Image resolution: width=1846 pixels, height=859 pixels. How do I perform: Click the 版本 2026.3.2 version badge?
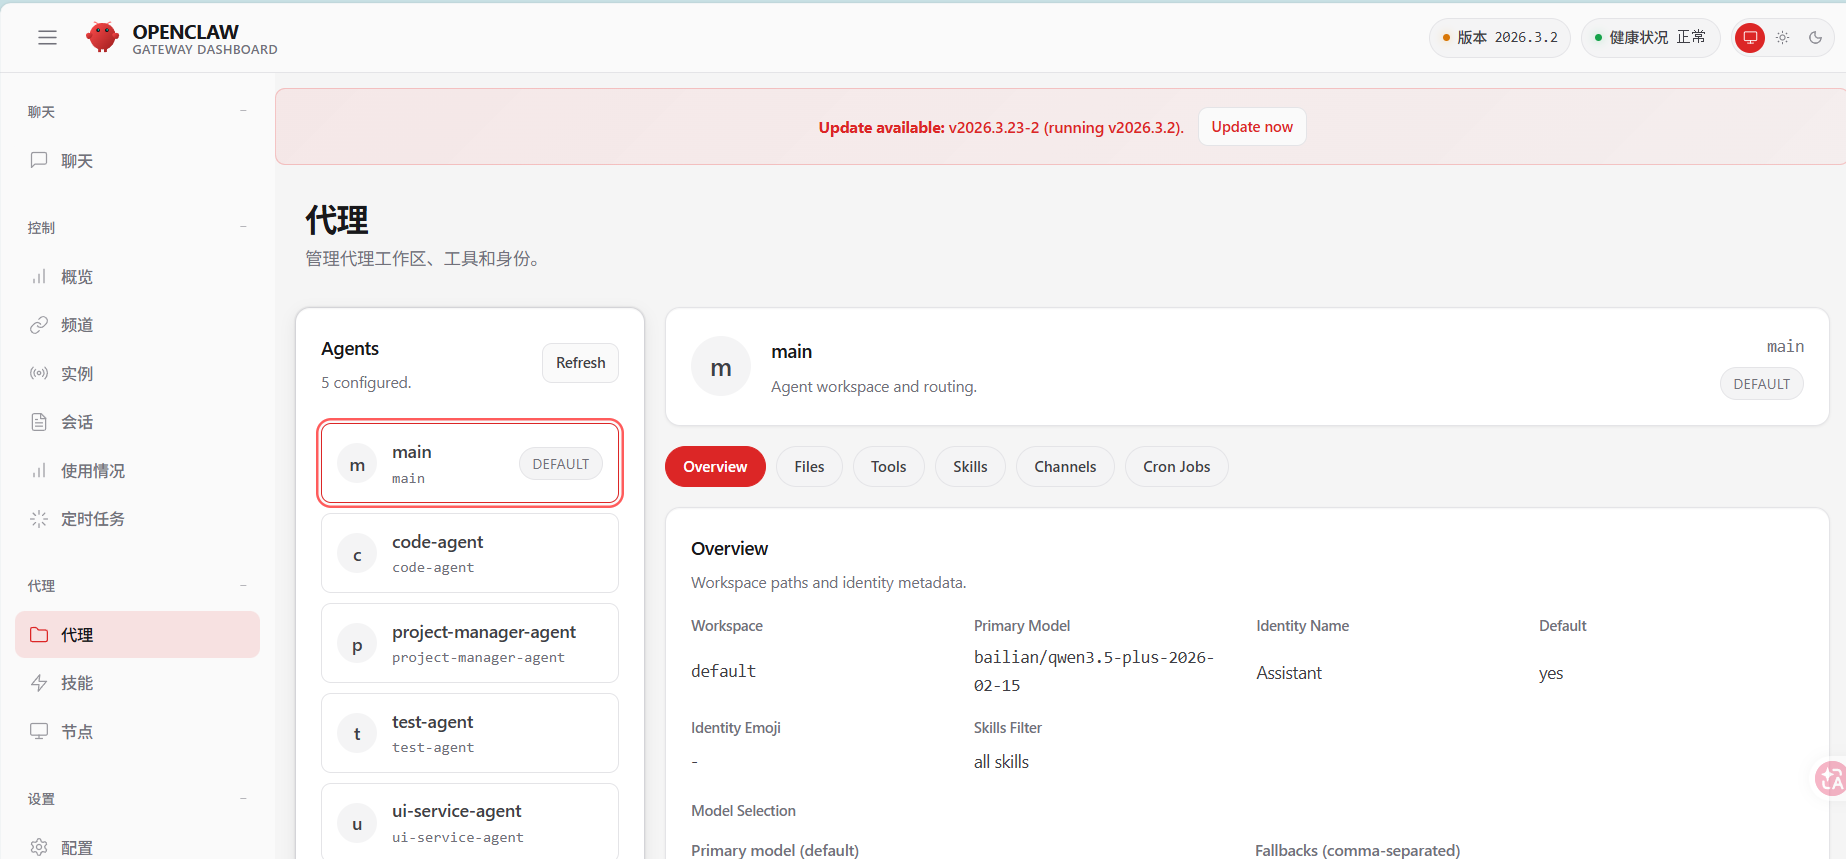point(1499,38)
